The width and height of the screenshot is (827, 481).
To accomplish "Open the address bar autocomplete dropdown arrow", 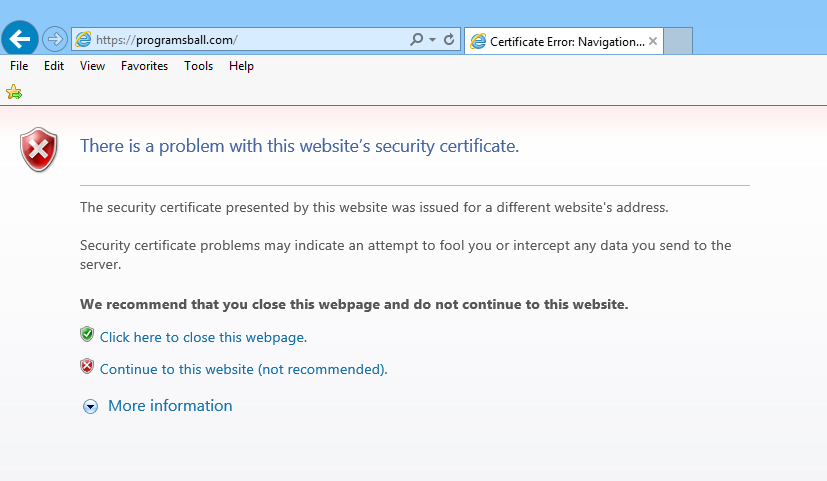I will [432, 40].
